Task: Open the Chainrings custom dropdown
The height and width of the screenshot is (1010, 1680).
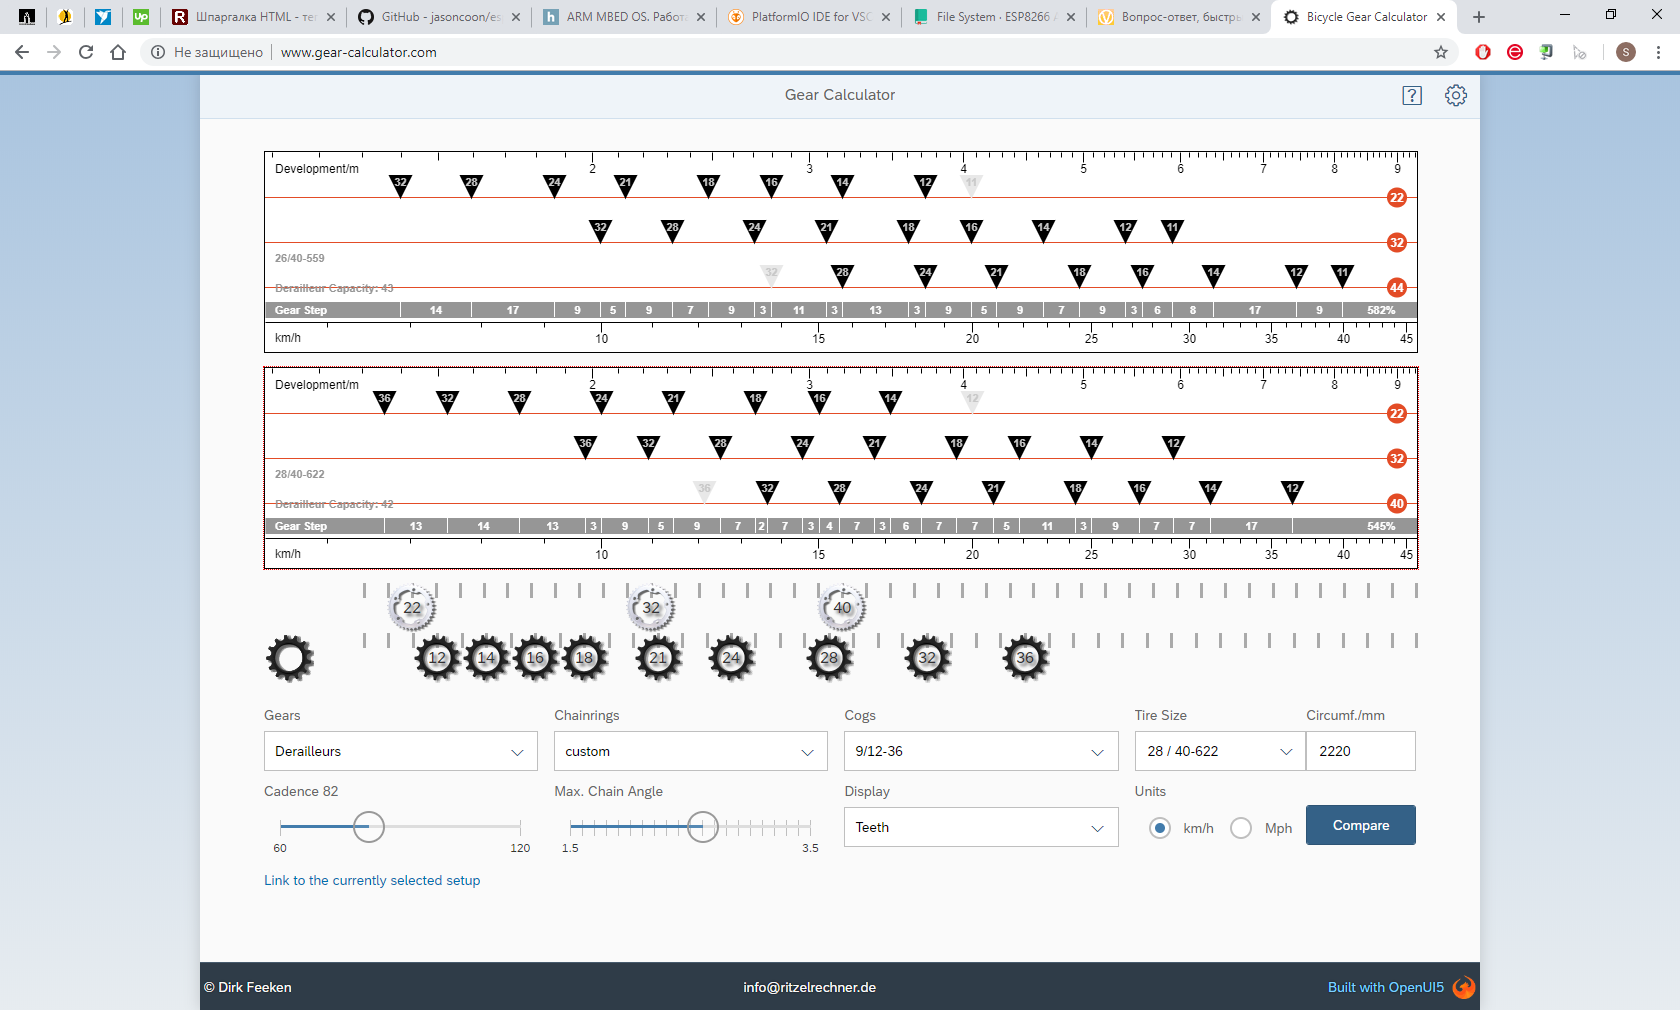Action: click(690, 751)
